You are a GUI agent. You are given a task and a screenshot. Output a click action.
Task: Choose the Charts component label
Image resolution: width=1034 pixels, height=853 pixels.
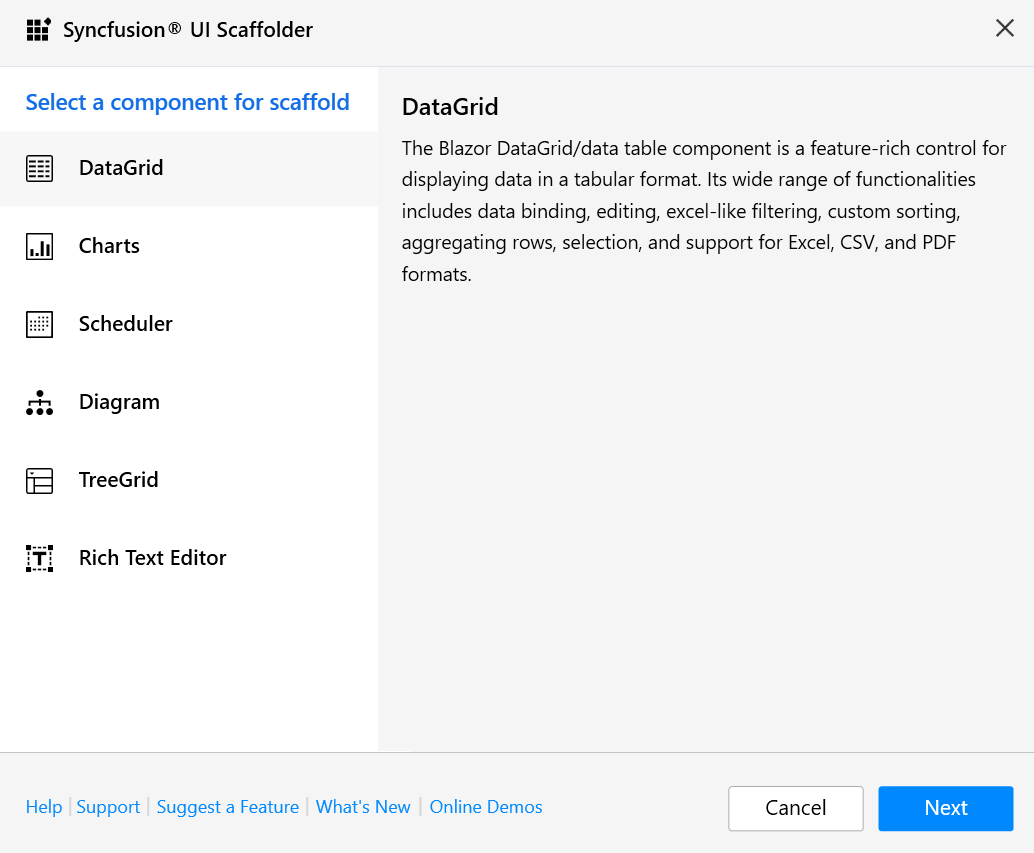109,246
